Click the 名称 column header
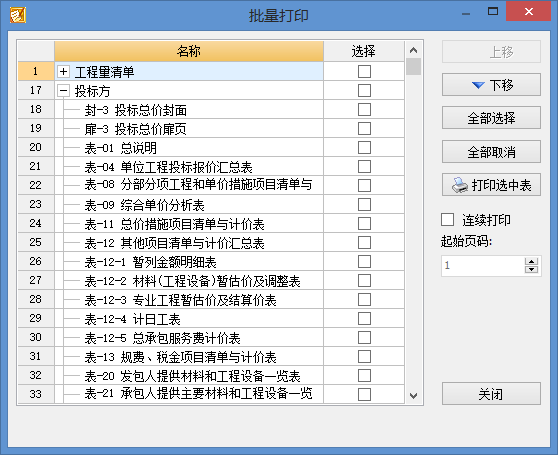Viewport: 558px width, 455px height. (x=189, y=51)
